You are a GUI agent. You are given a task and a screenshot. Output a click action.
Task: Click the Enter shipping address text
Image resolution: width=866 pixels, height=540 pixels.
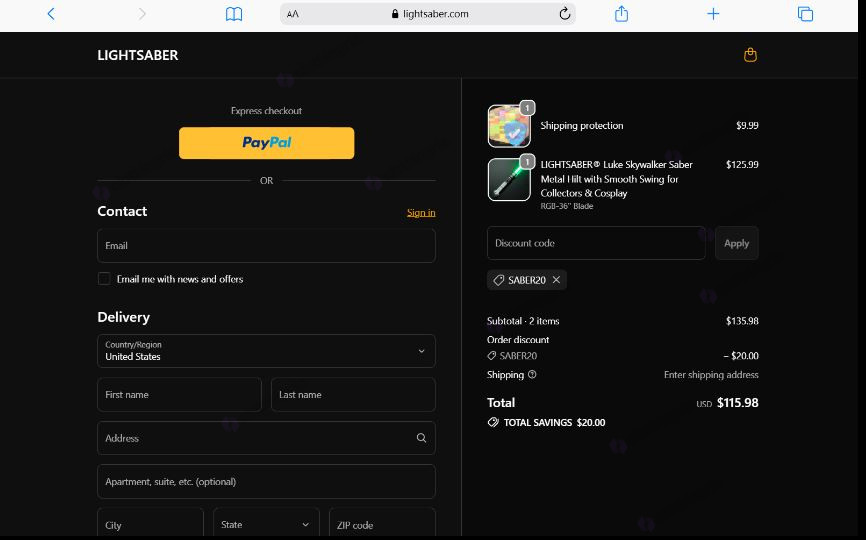point(711,374)
